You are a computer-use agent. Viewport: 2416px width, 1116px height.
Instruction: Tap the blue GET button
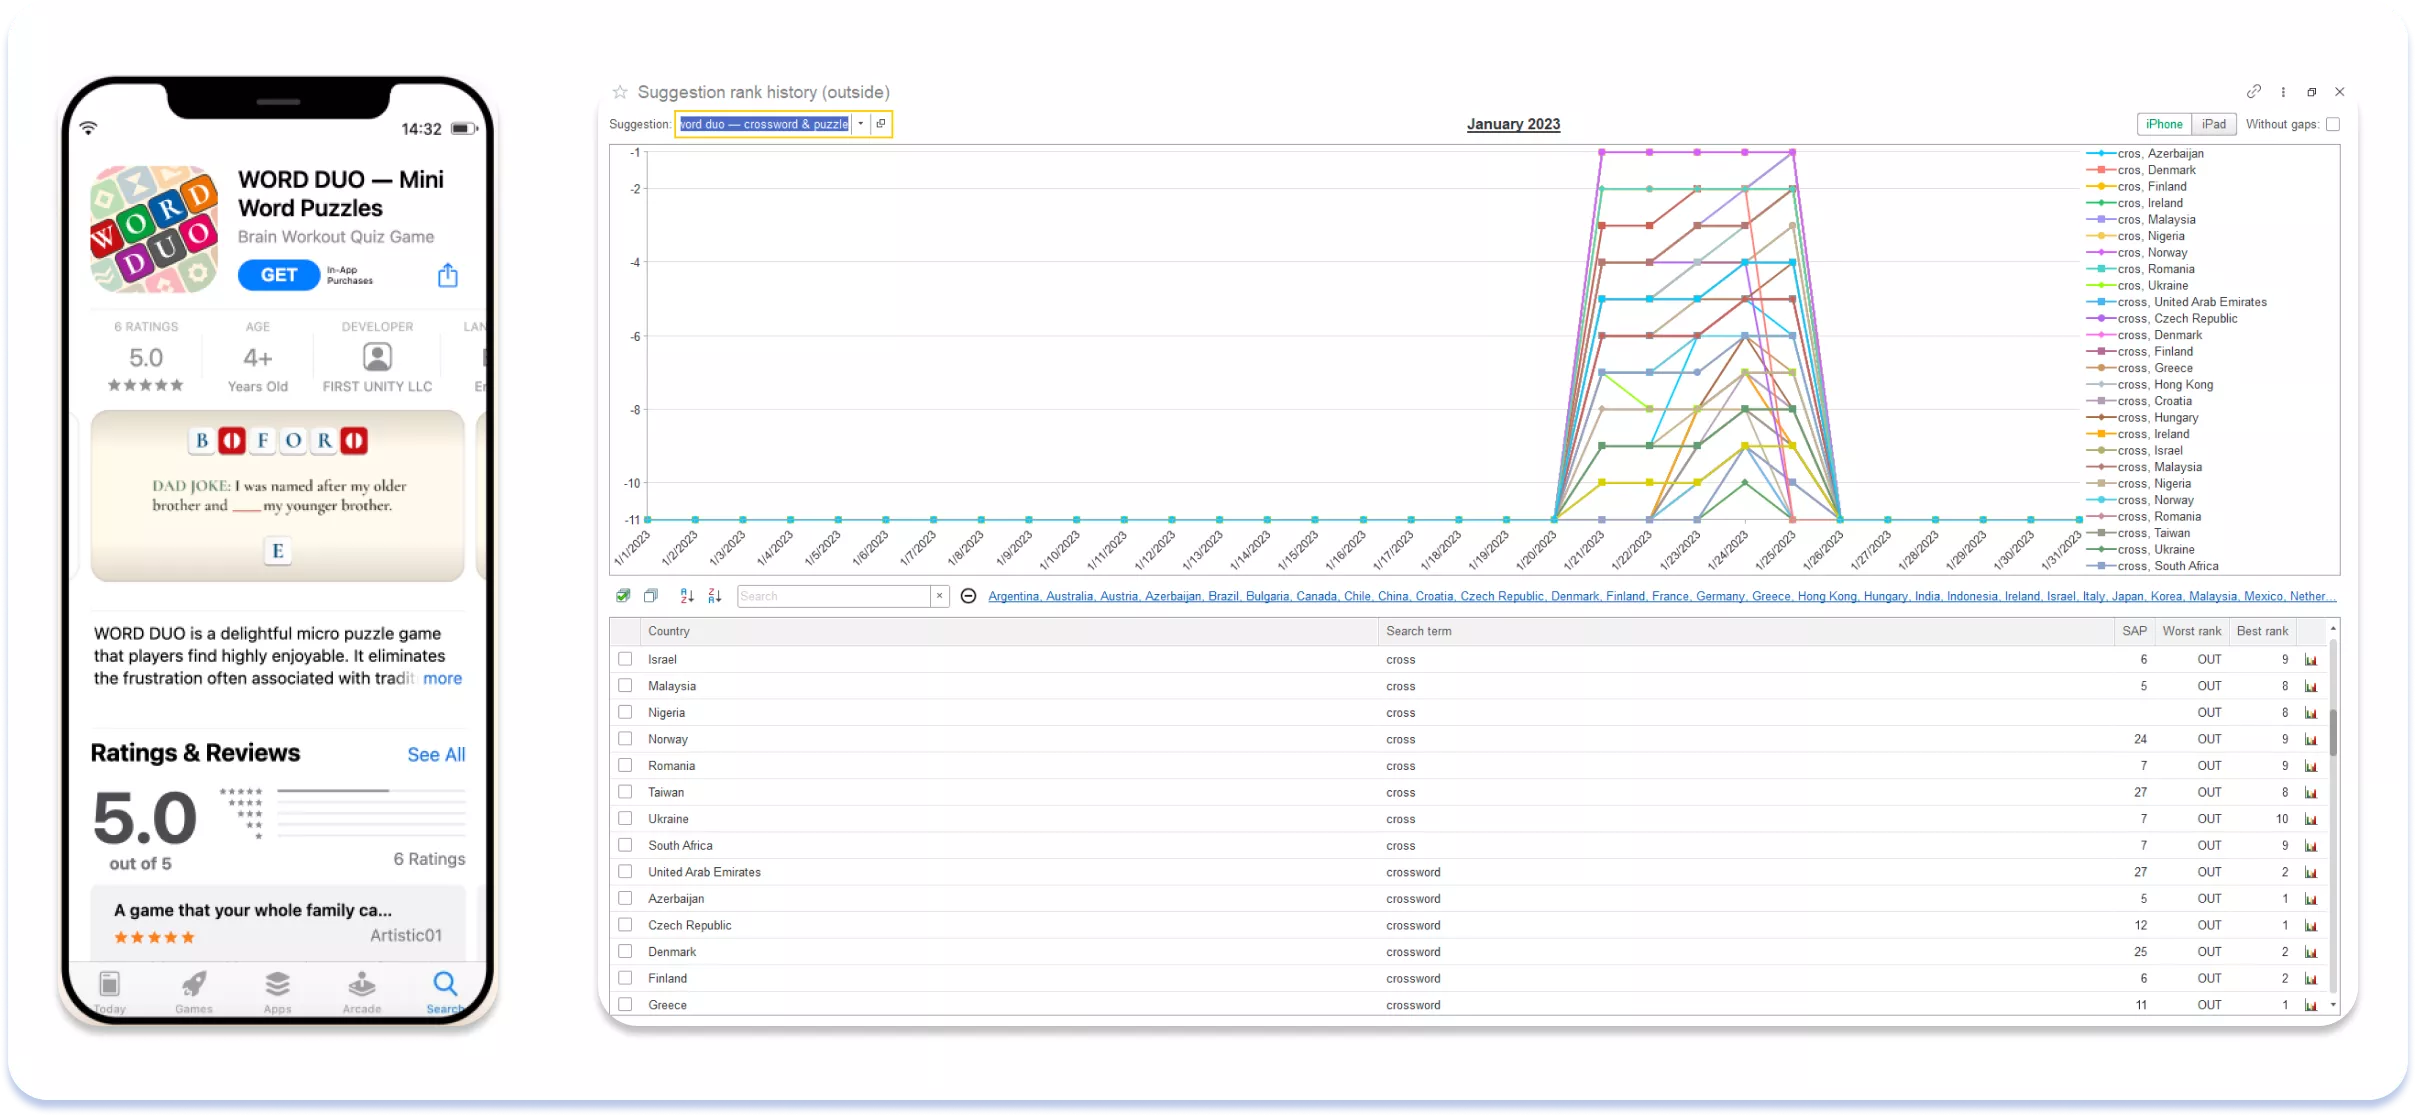(x=279, y=275)
